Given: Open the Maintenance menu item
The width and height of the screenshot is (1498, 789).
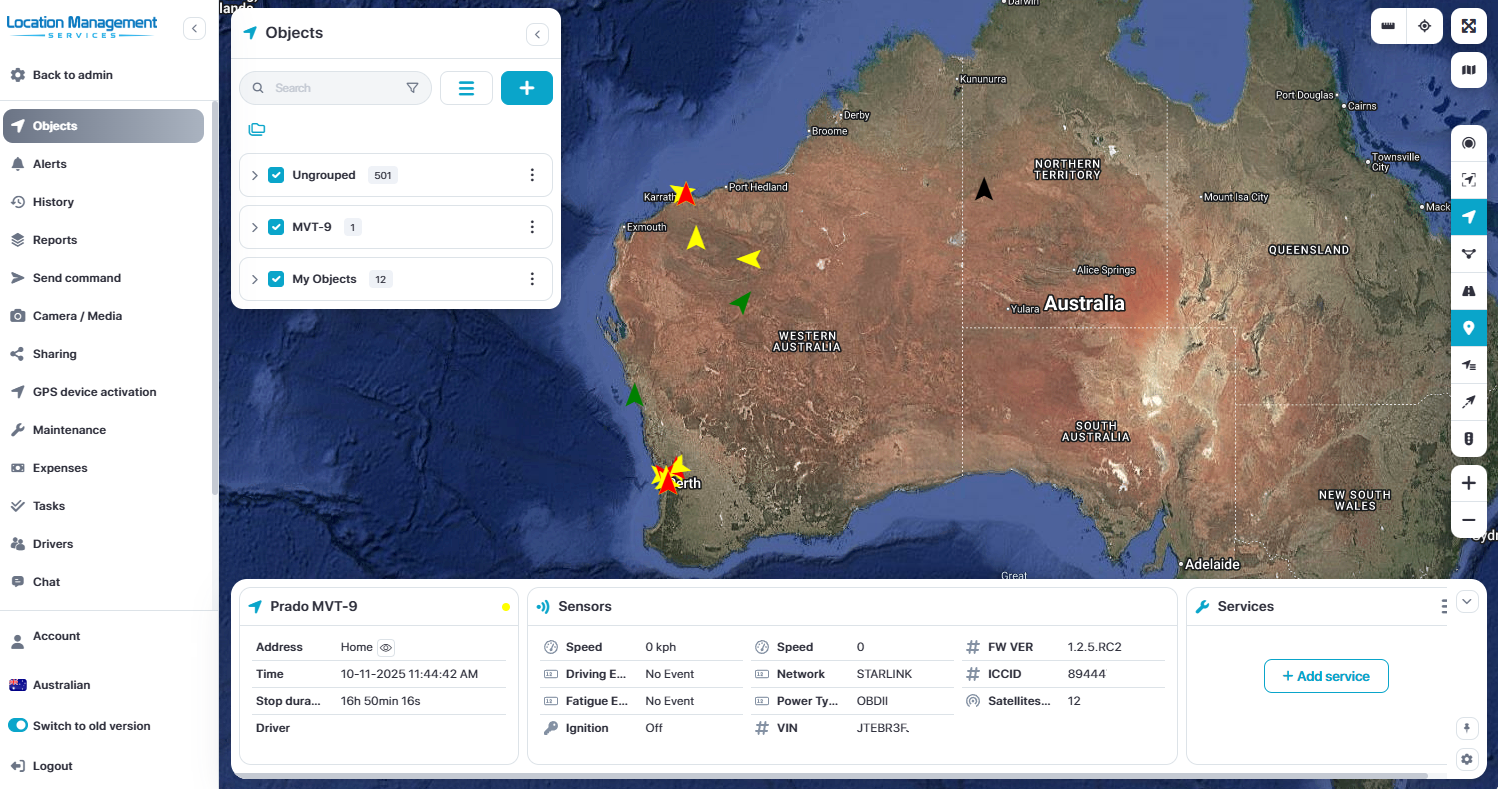Looking at the screenshot, I should [x=104, y=430].
